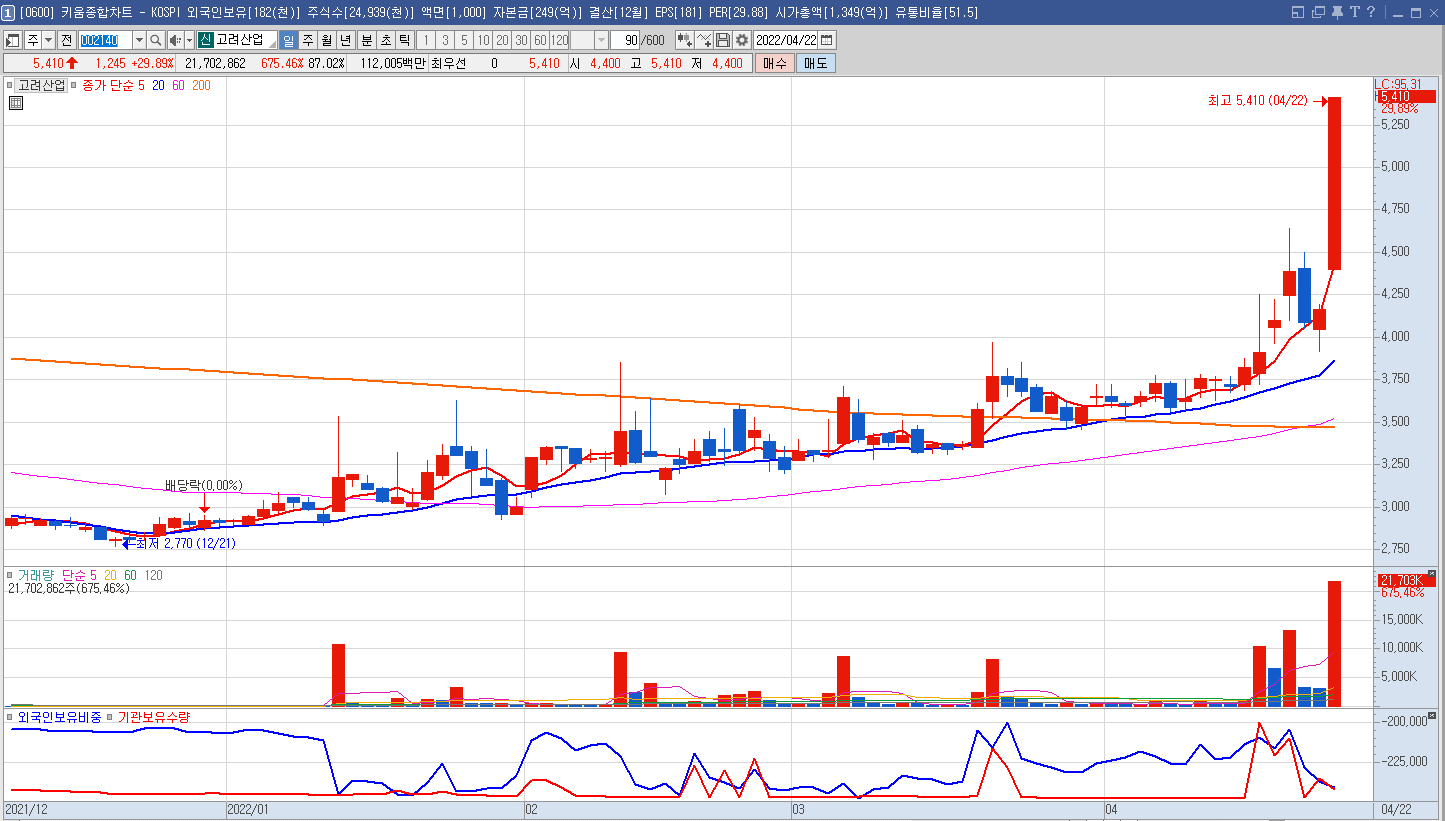Click the window number 1 badge
Image resolution: width=1445 pixels, height=821 pixels.
point(8,12)
